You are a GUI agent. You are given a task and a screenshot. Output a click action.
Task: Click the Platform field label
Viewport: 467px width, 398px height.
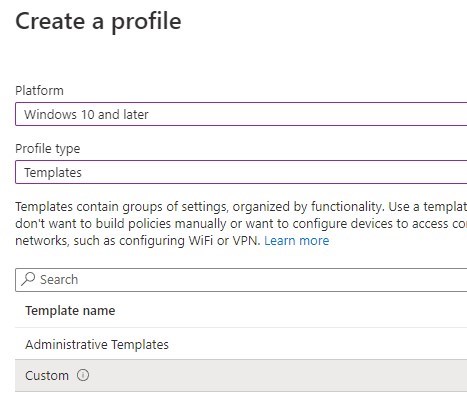[x=39, y=91]
